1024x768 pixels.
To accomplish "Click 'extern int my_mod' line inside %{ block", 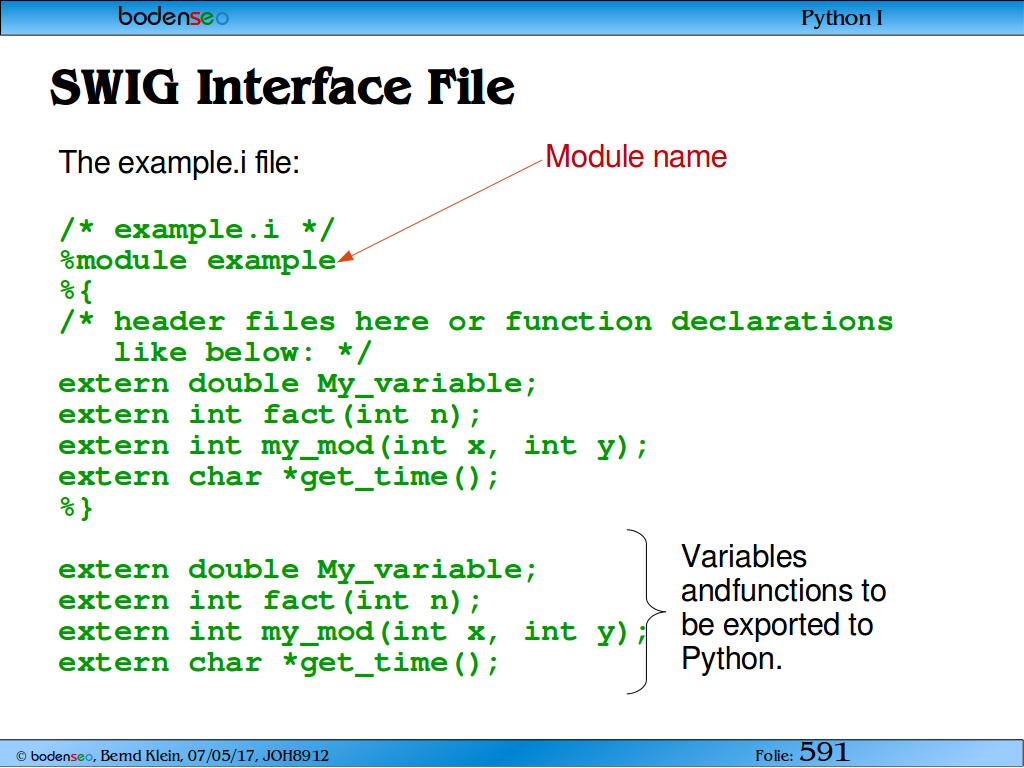I will [353, 446].
